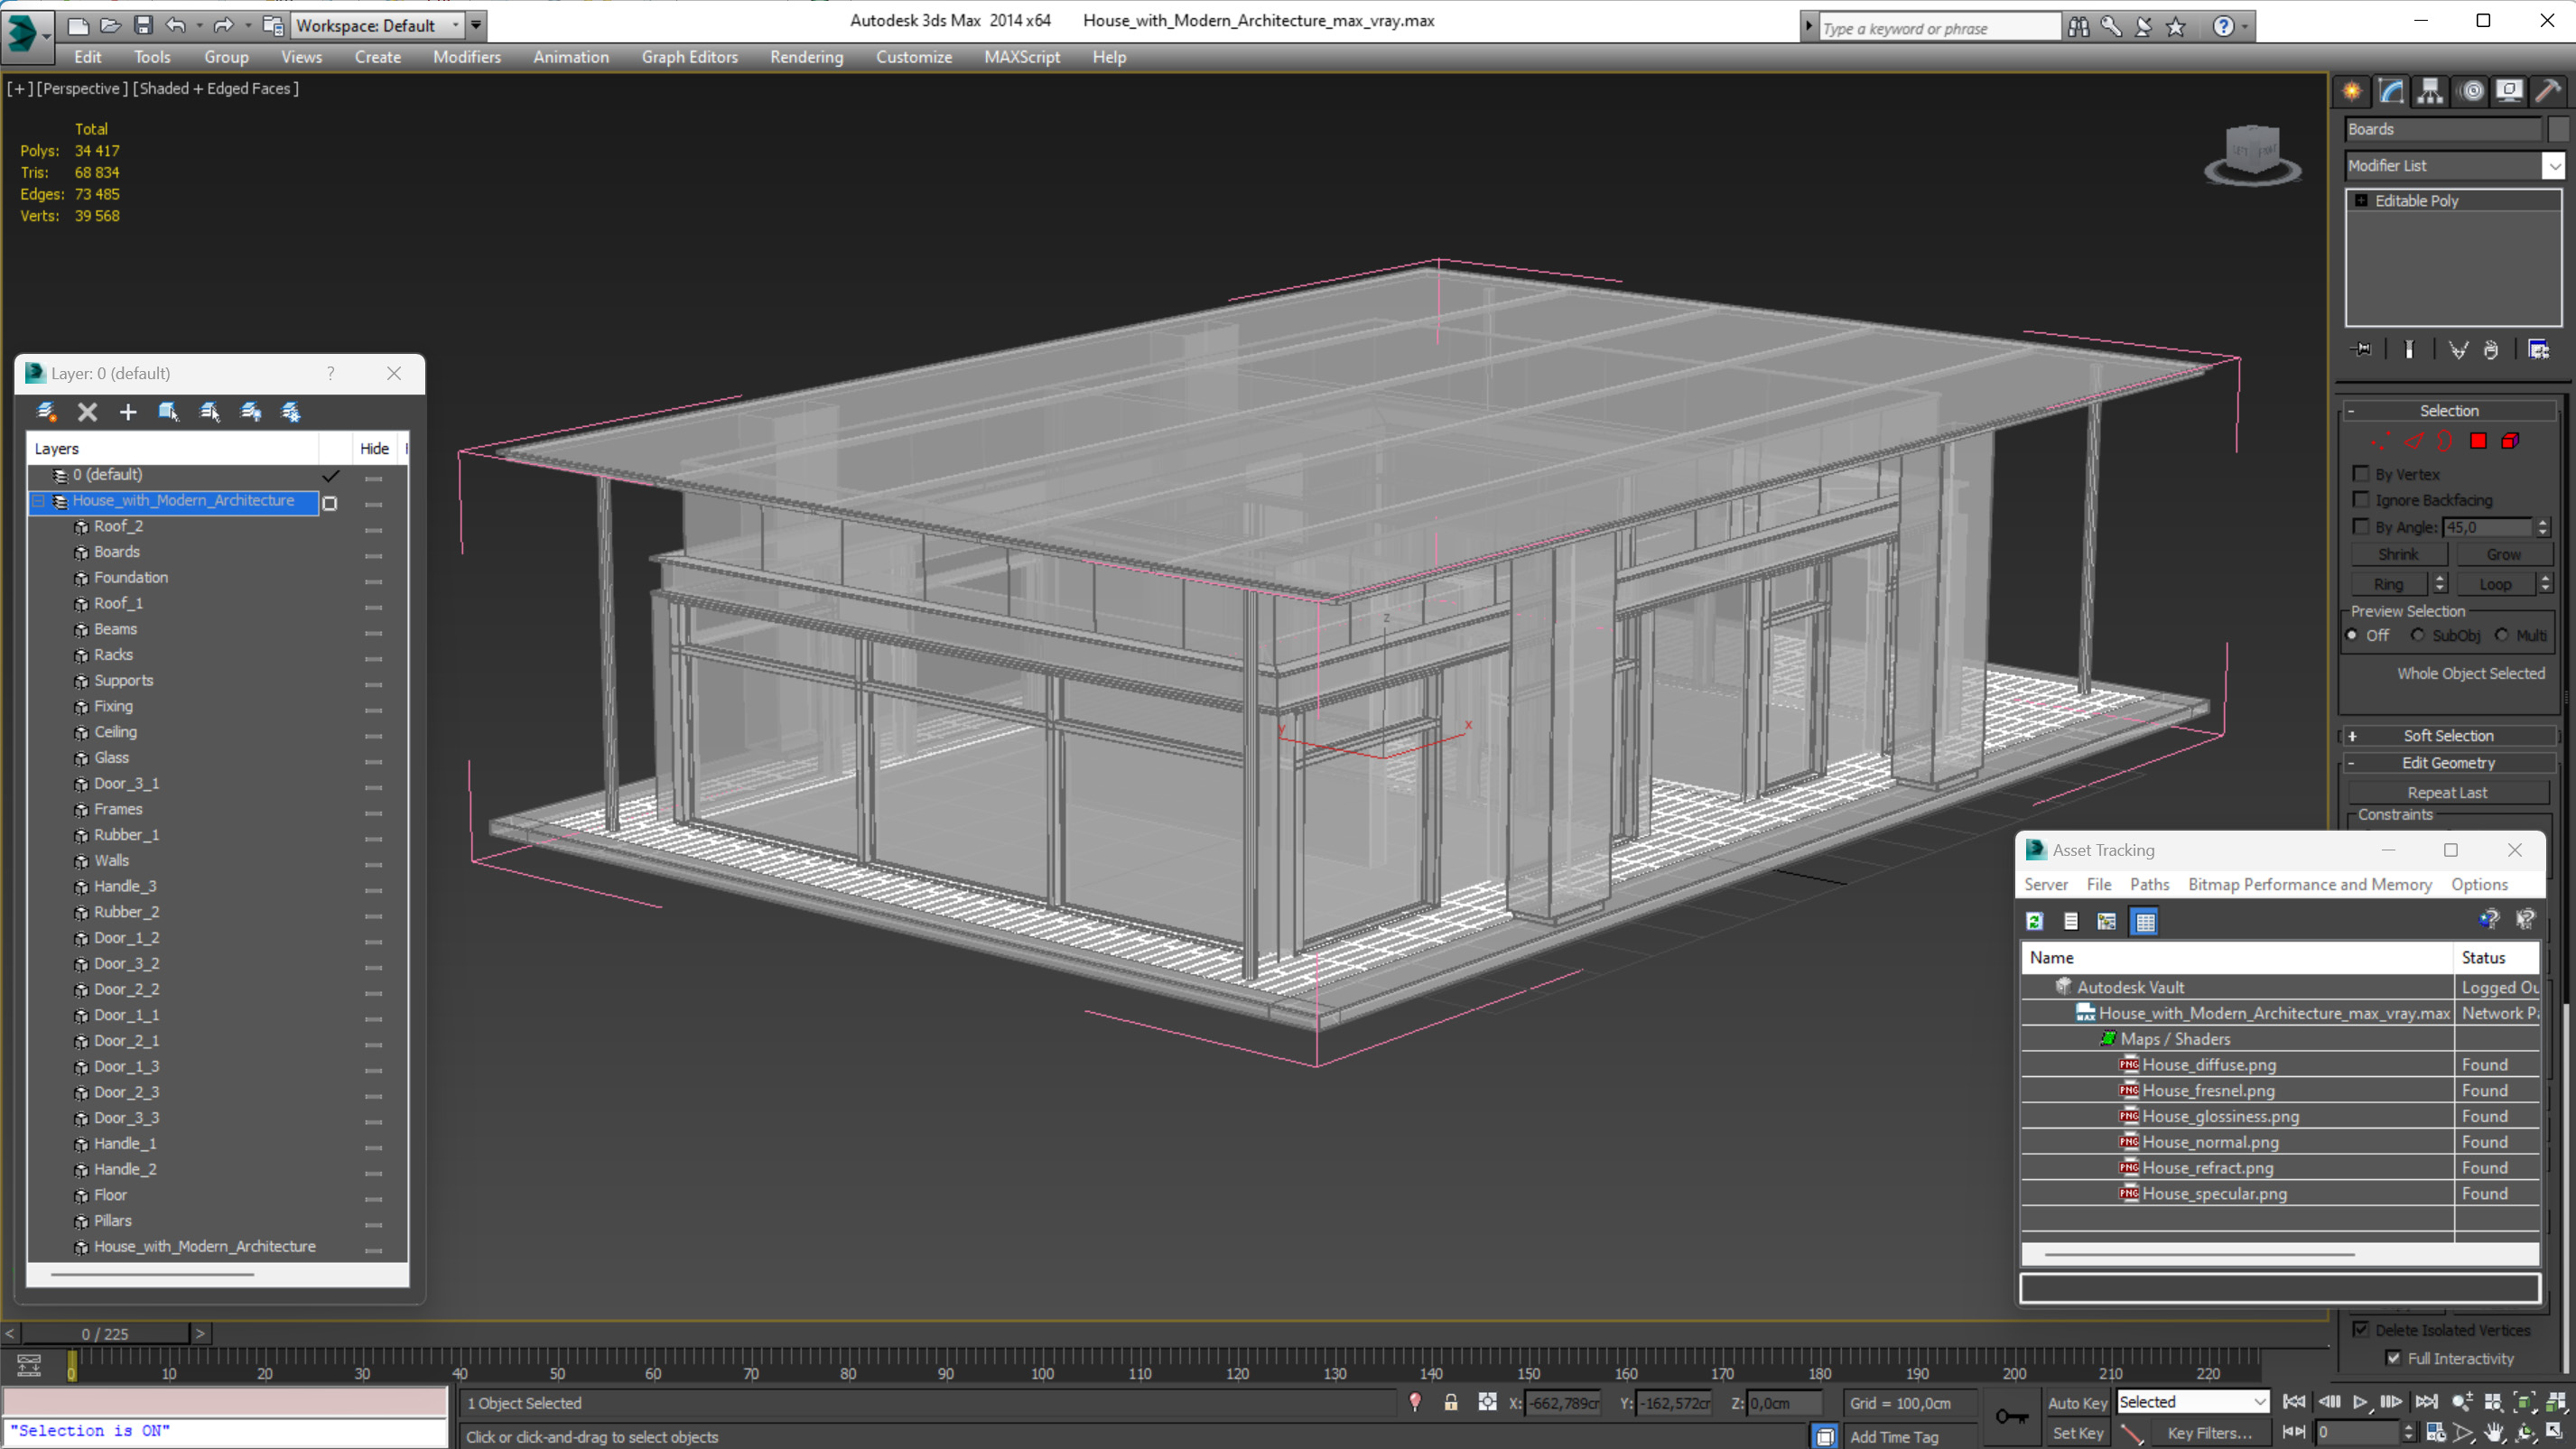Collapse the Selection rollout
This screenshot has width=2576, height=1449.
[2448, 411]
